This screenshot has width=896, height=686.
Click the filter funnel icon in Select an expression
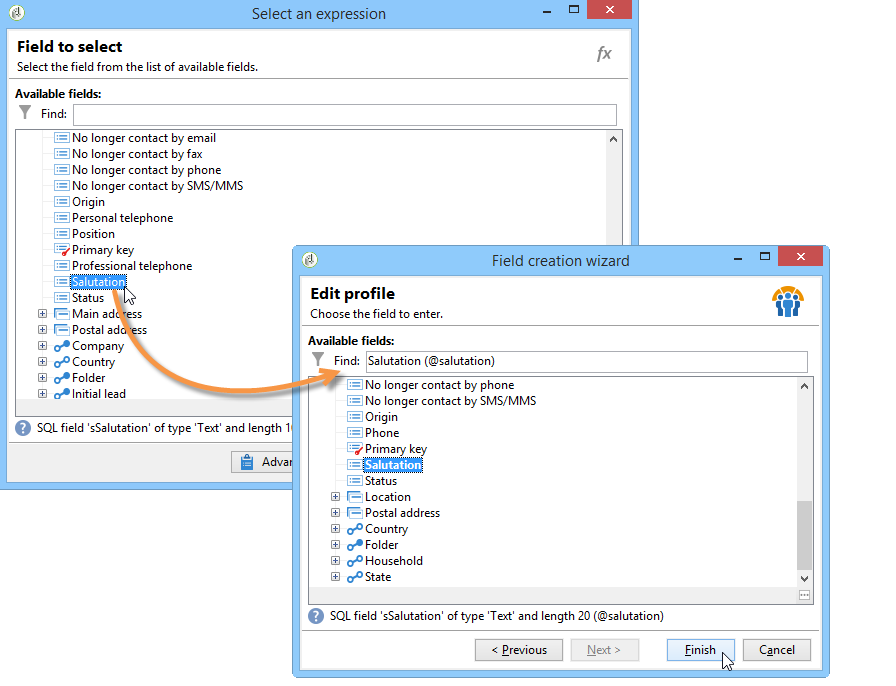tap(25, 113)
